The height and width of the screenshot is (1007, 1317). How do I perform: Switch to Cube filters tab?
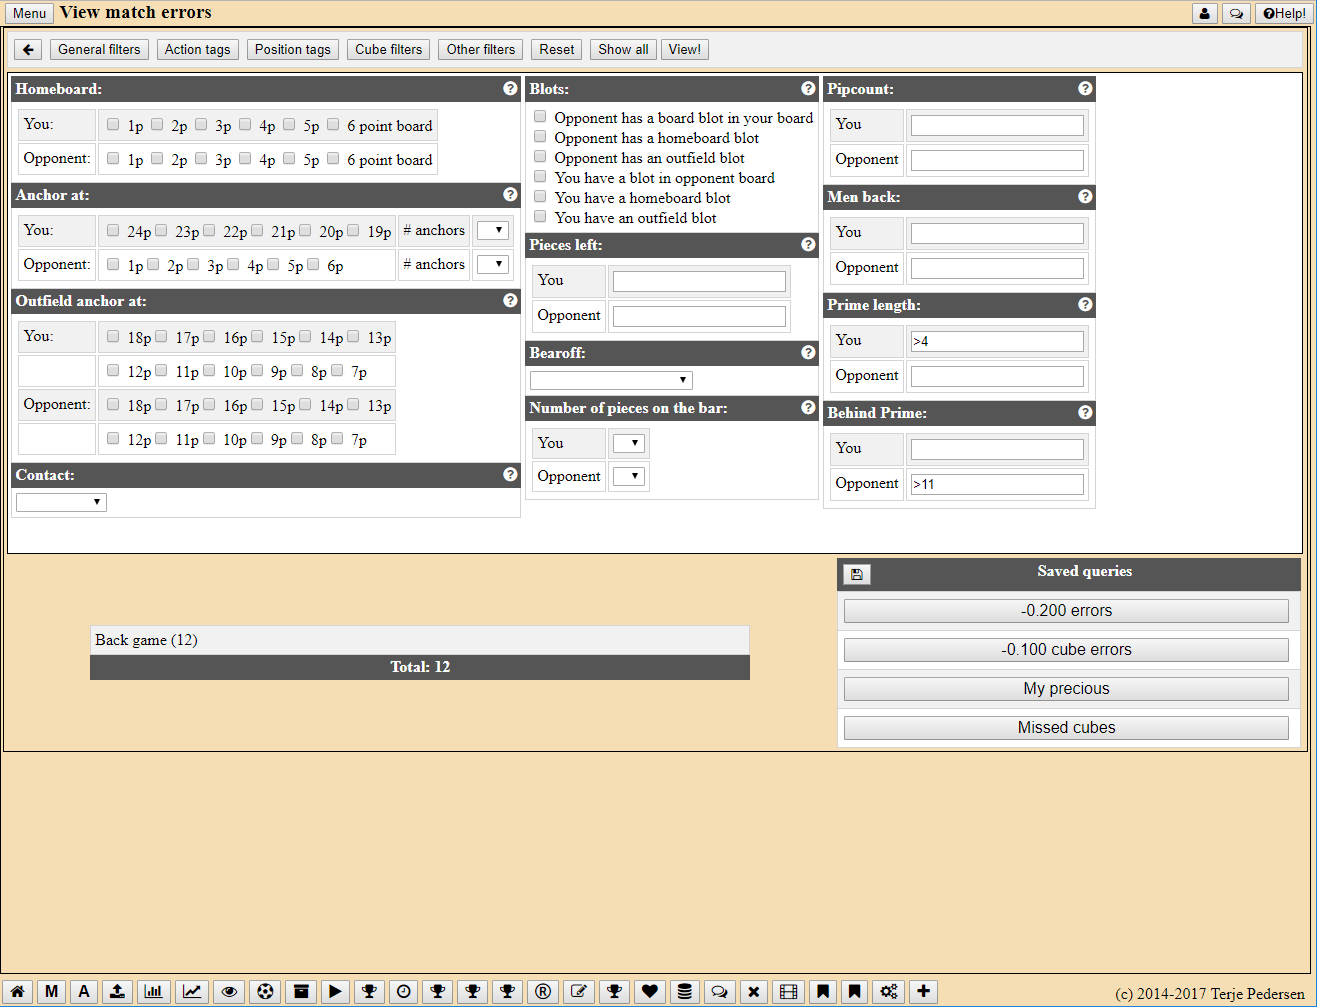click(x=388, y=50)
